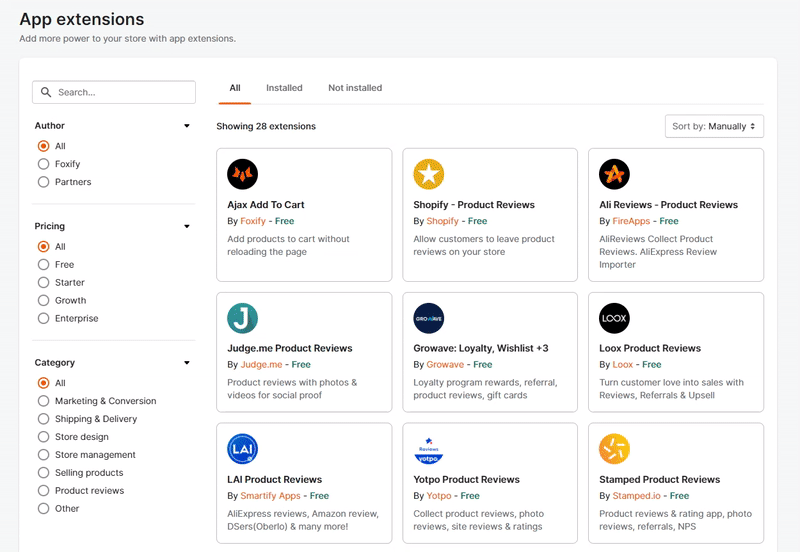Choose the Growth pricing option
This screenshot has height=552, width=800.
[x=43, y=300]
